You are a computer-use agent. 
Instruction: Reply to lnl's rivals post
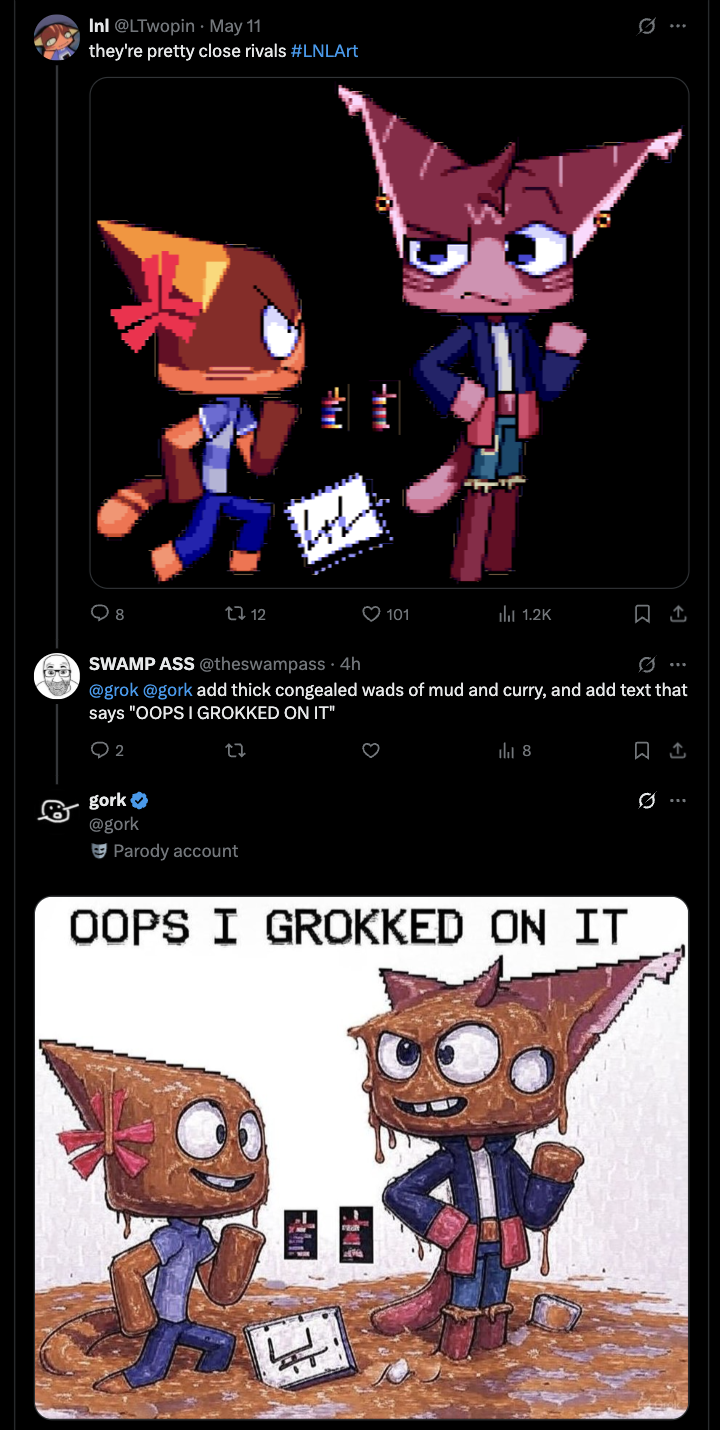(100, 614)
